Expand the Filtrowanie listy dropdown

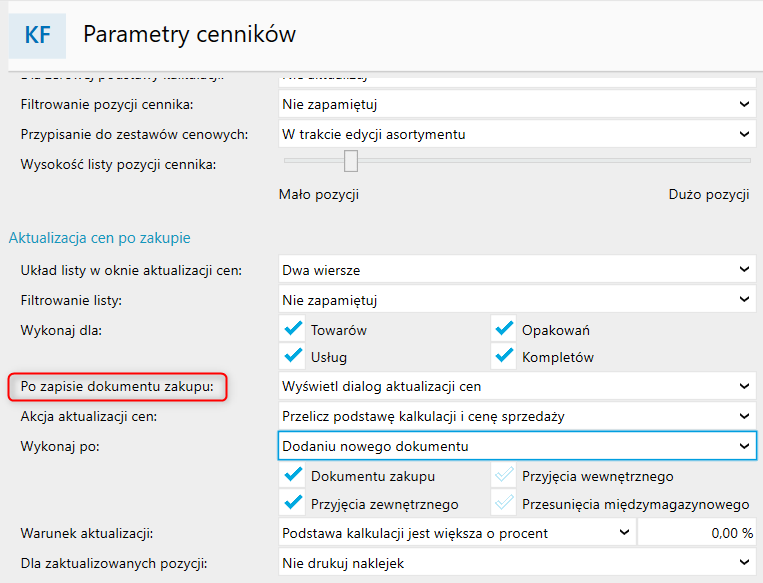tap(516, 299)
